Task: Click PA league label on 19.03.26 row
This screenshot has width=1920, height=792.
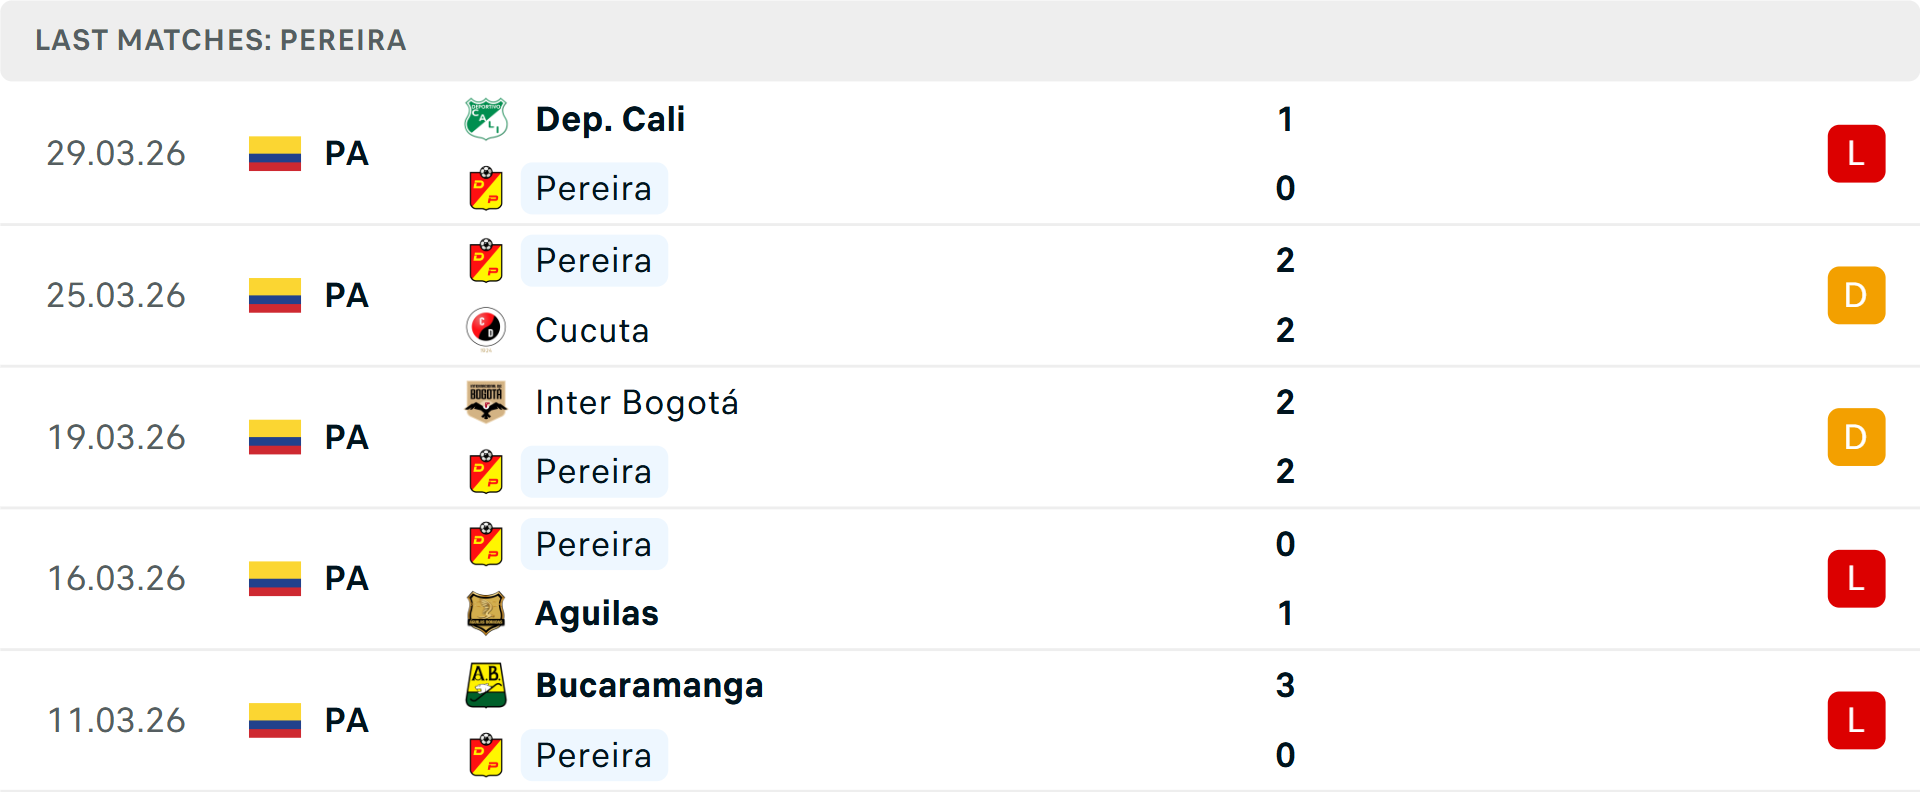Action: point(347,437)
